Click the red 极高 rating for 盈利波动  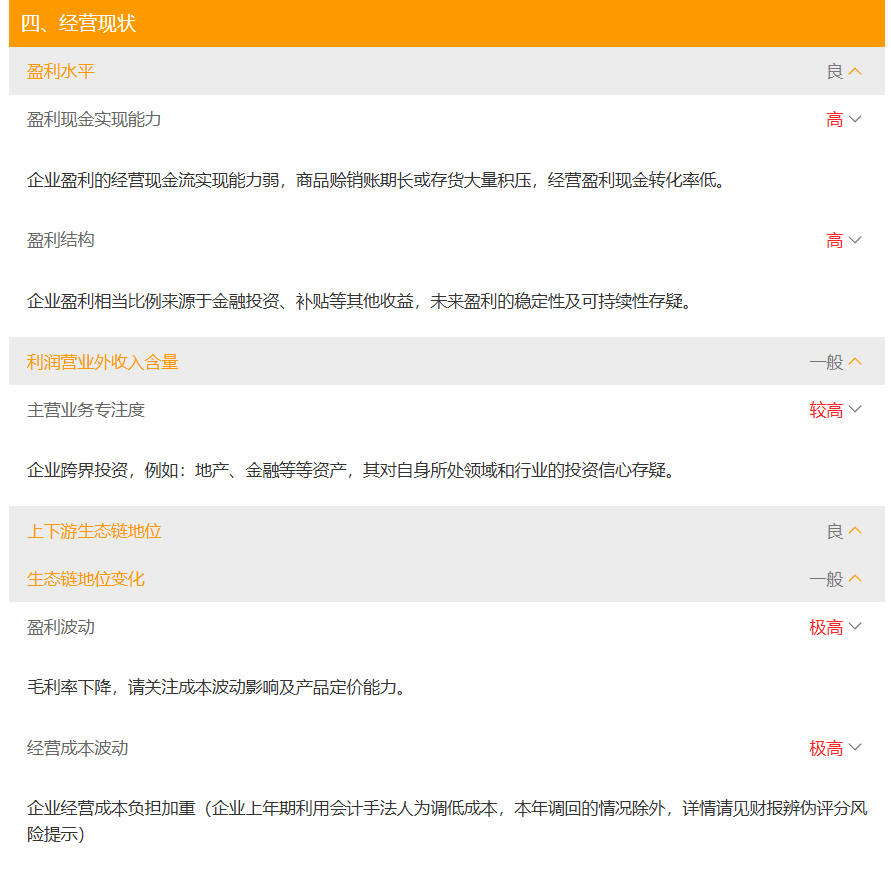tap(826, 627)
